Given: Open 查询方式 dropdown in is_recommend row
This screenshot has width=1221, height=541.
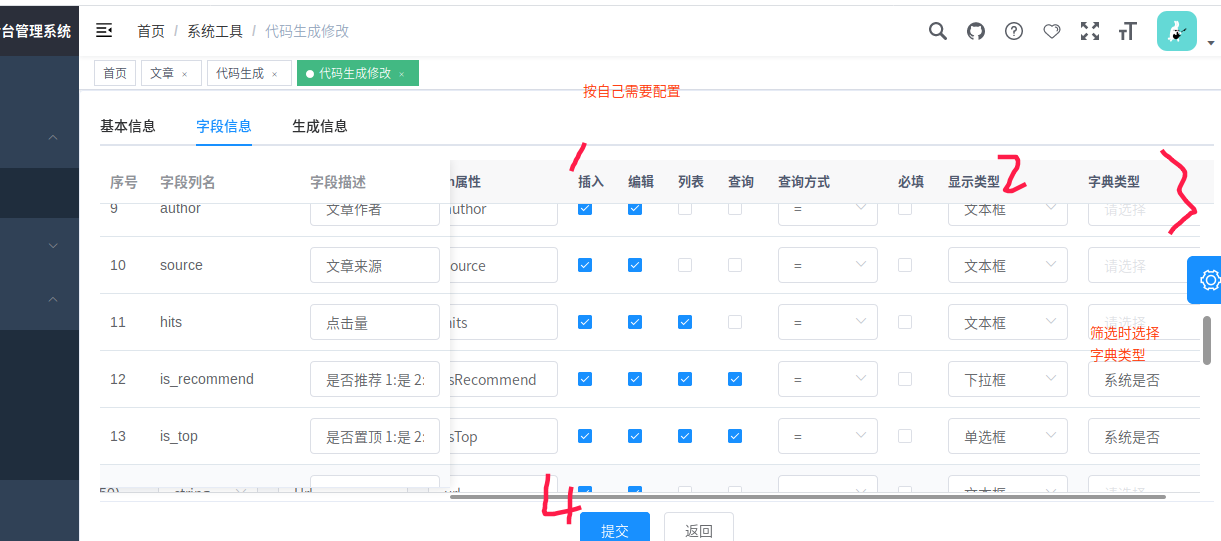Looking at the screenshot, I should point(828,379).
